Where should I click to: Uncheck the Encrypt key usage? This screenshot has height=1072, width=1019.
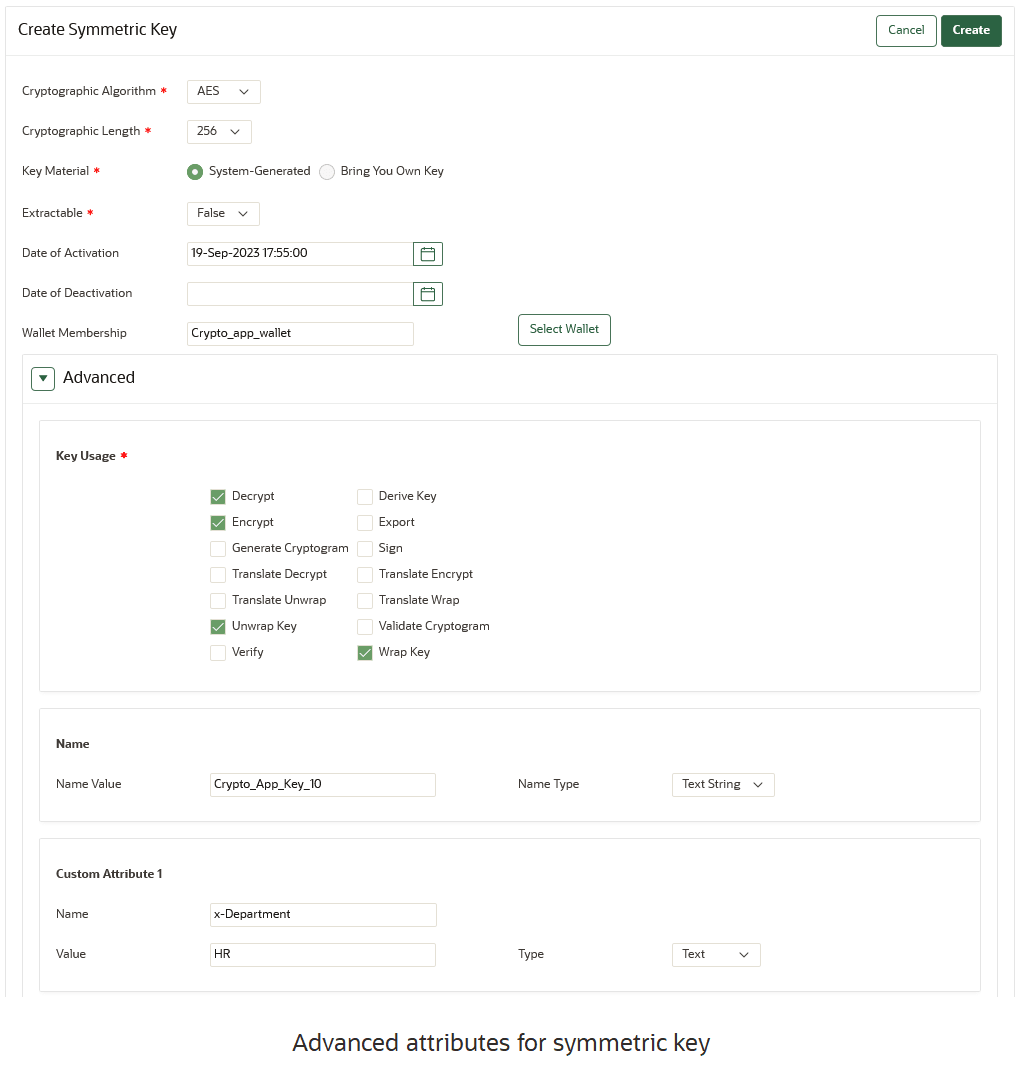pyautogui.click(x=218, y=522)
